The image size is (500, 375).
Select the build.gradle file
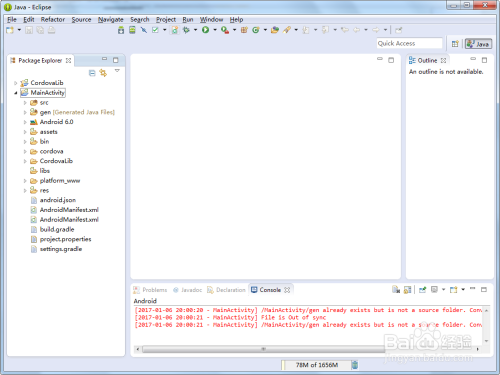[x=57, y=229]
